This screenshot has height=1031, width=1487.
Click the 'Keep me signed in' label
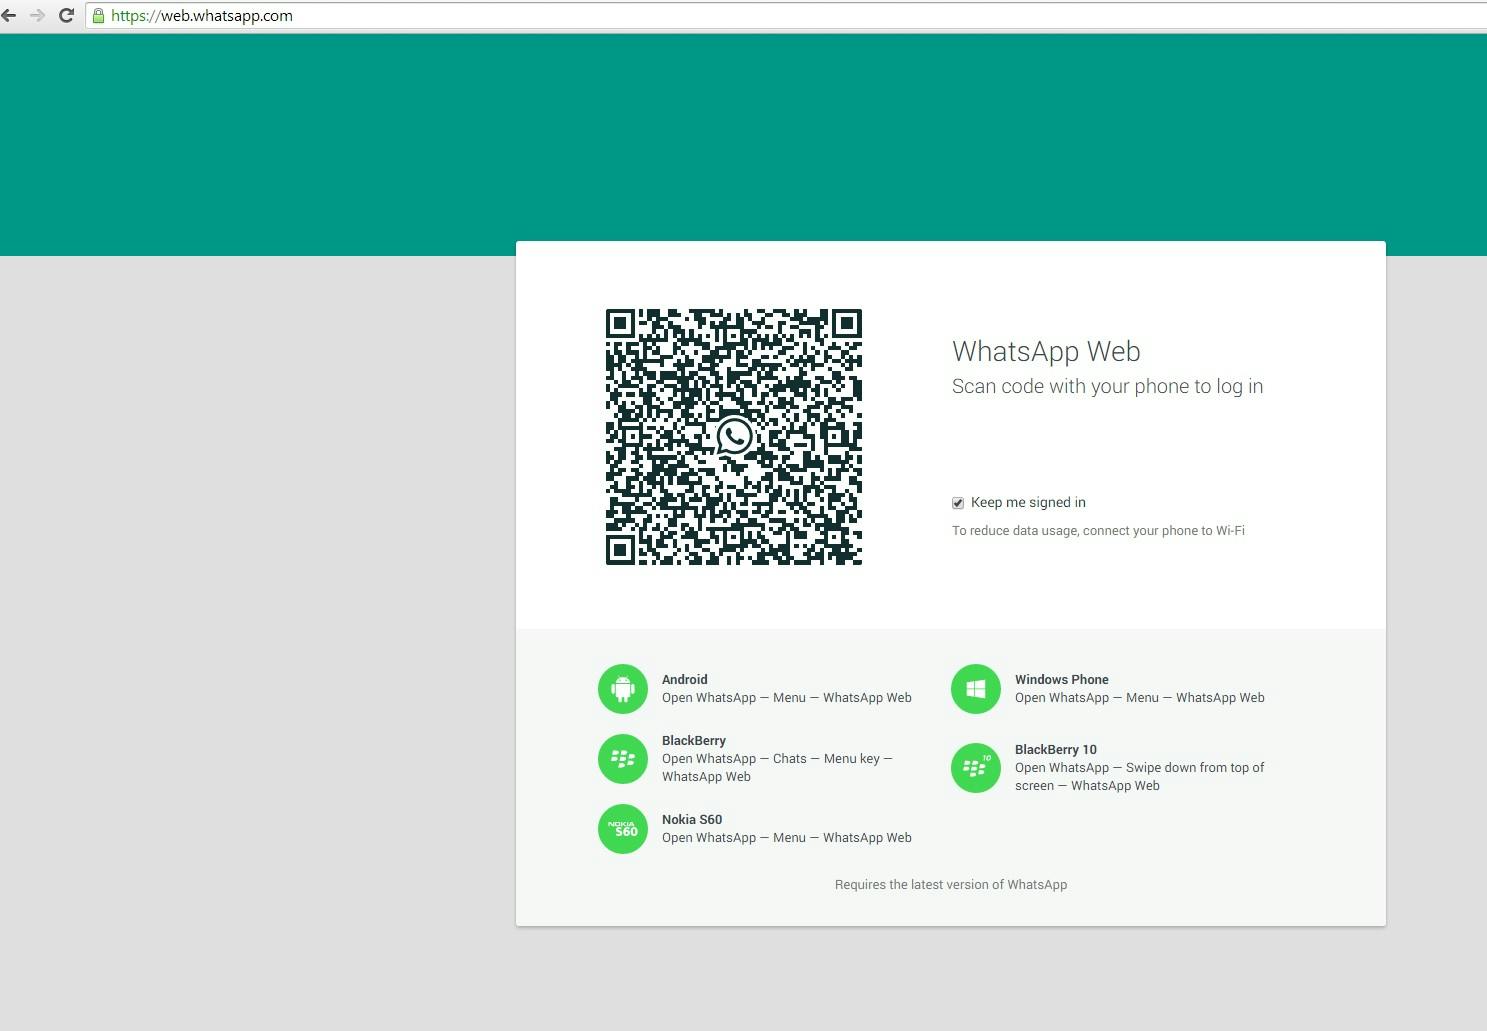[x=1028, y=503]
